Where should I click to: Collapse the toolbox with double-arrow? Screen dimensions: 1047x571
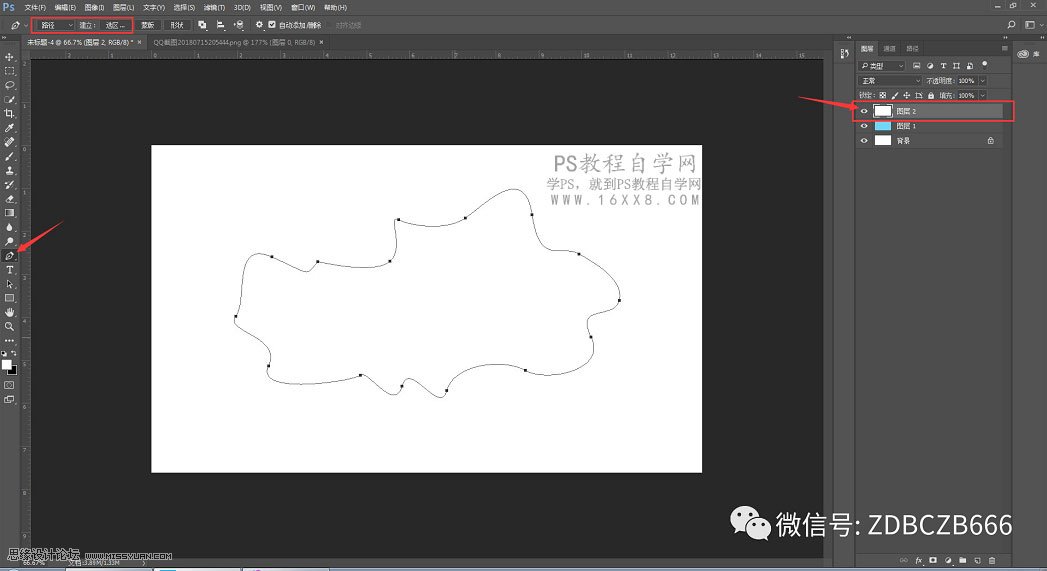point(5,37)
